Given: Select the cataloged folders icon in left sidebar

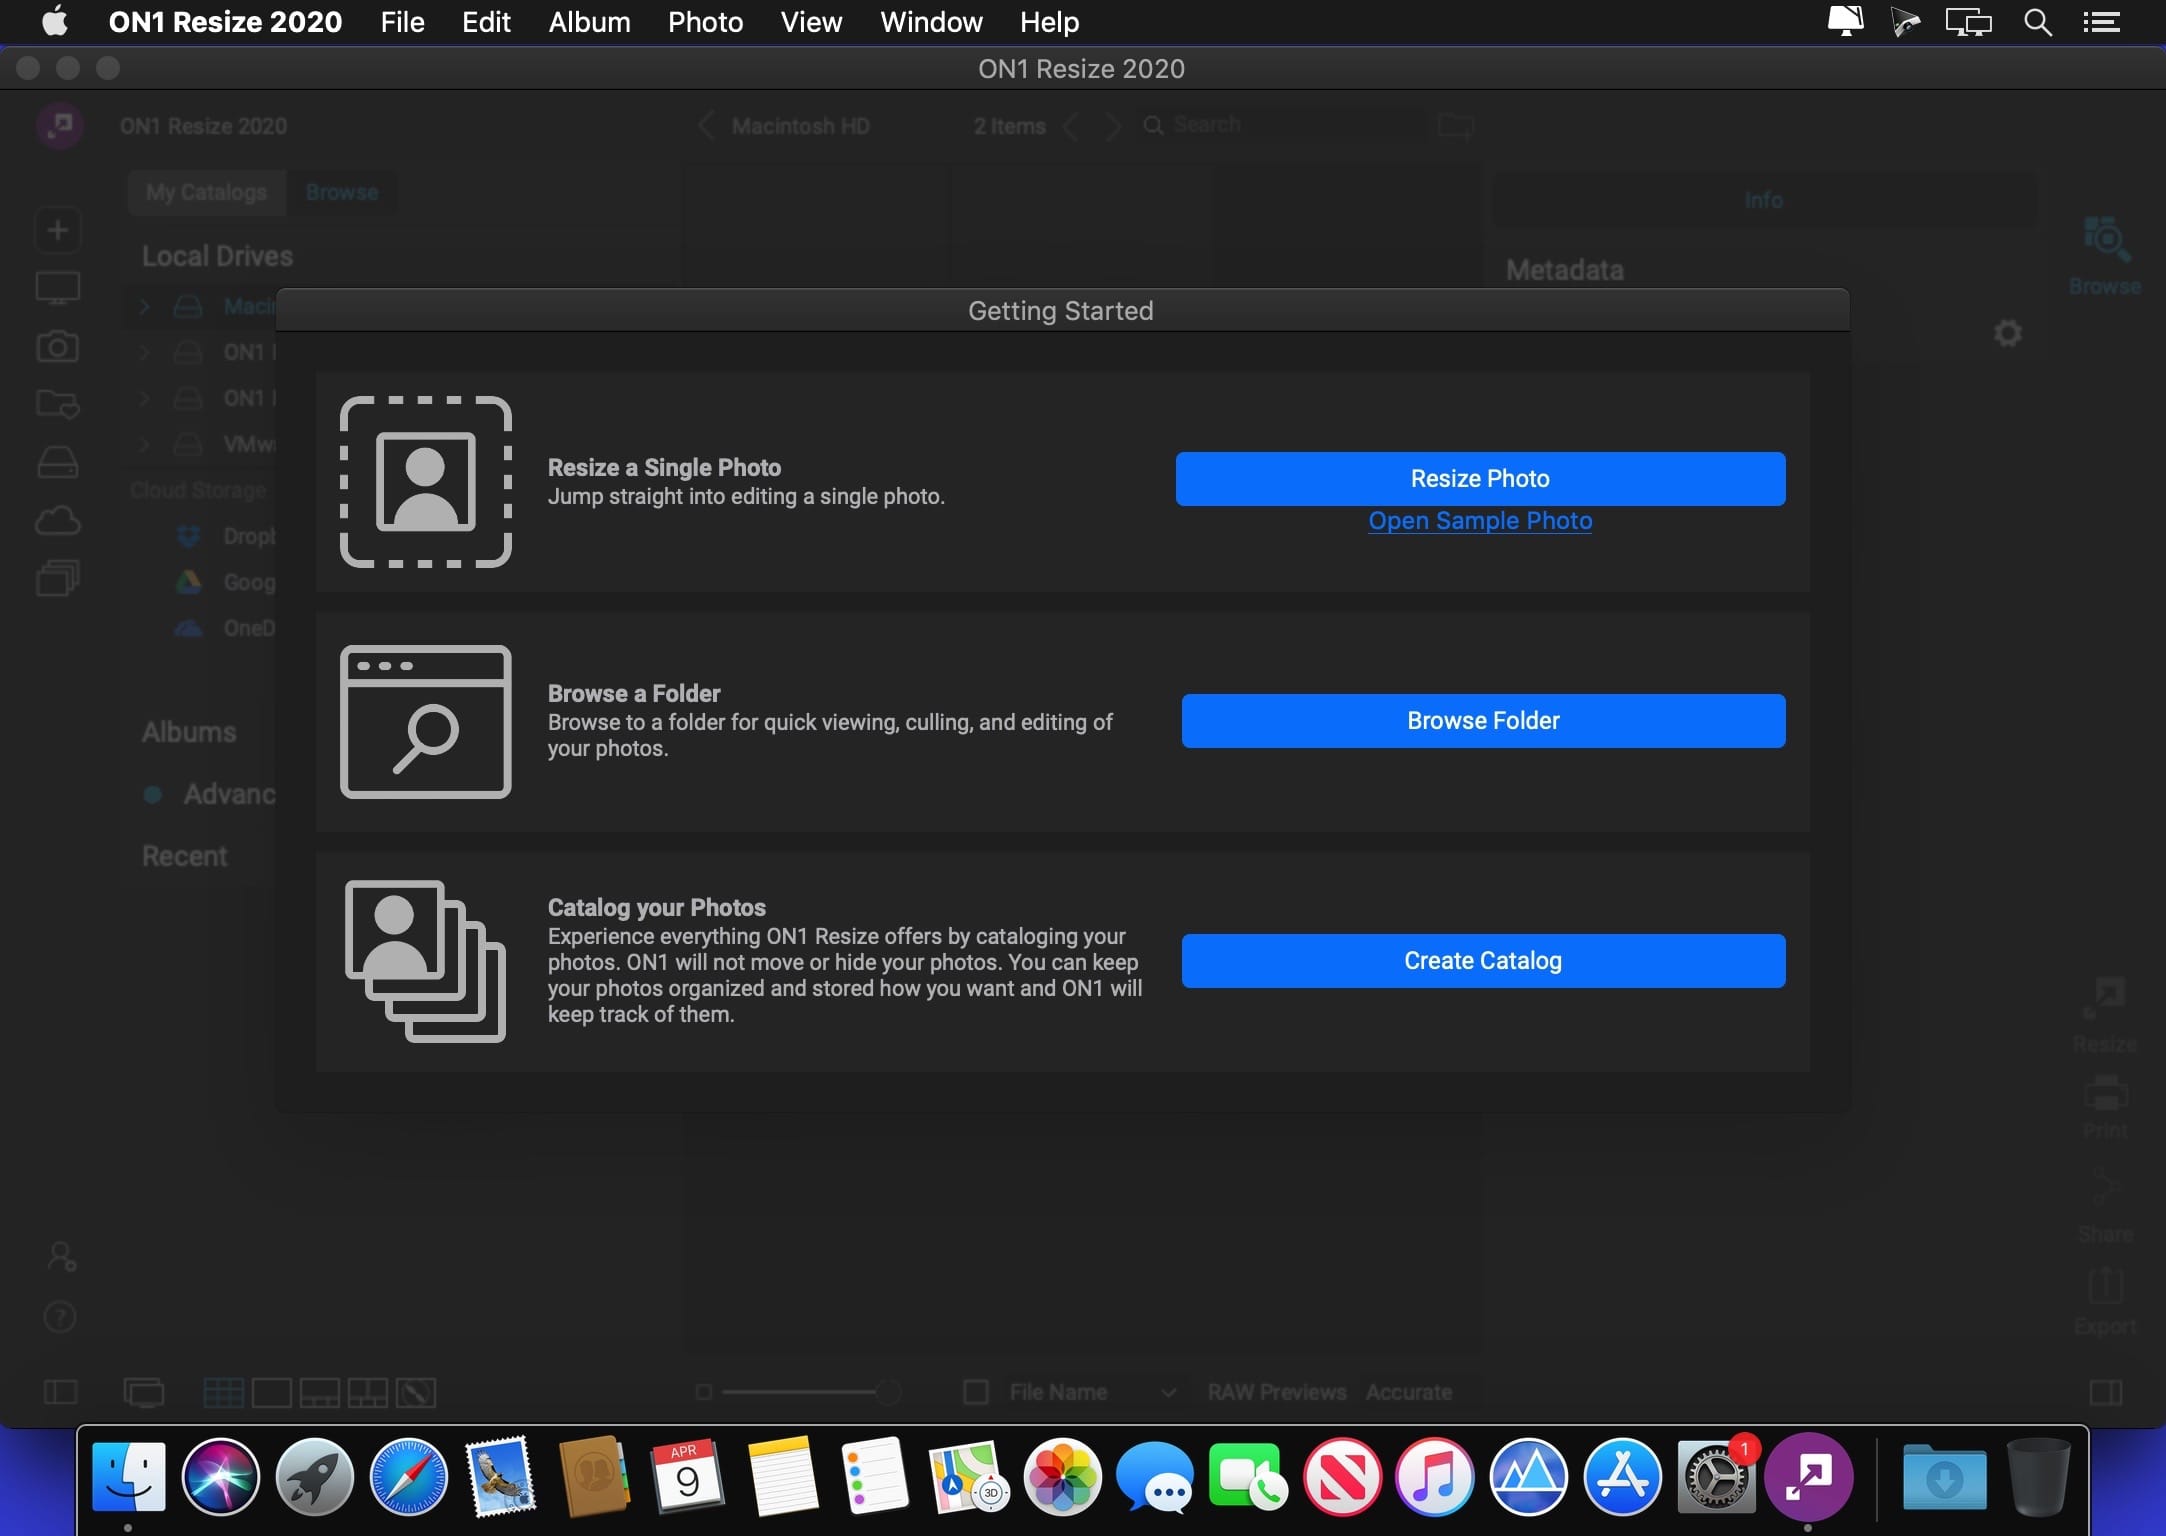Looking at the screenshot, I should [x=58, y=404].
